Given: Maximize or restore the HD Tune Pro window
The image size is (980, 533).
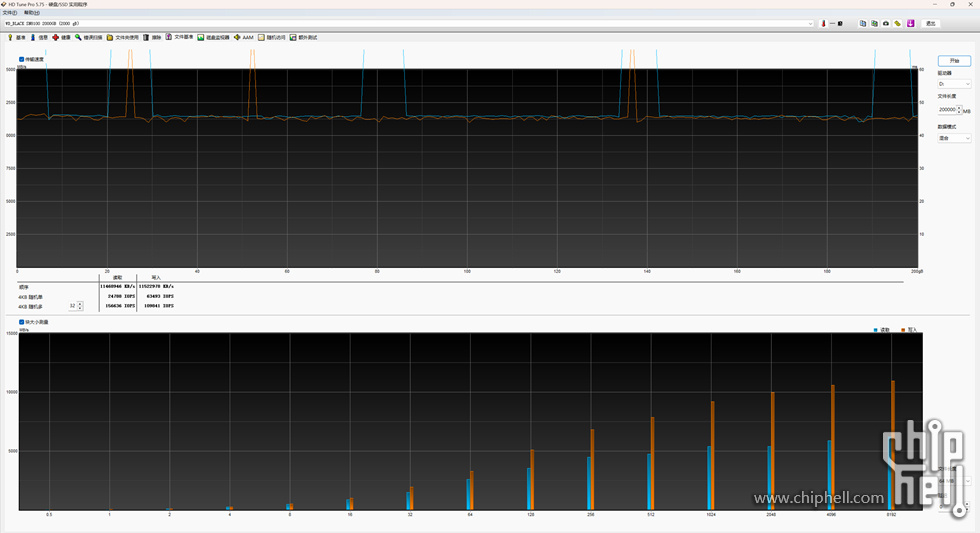Looking at the screenshot, I should pyautogui.click(x=952, y=4).
